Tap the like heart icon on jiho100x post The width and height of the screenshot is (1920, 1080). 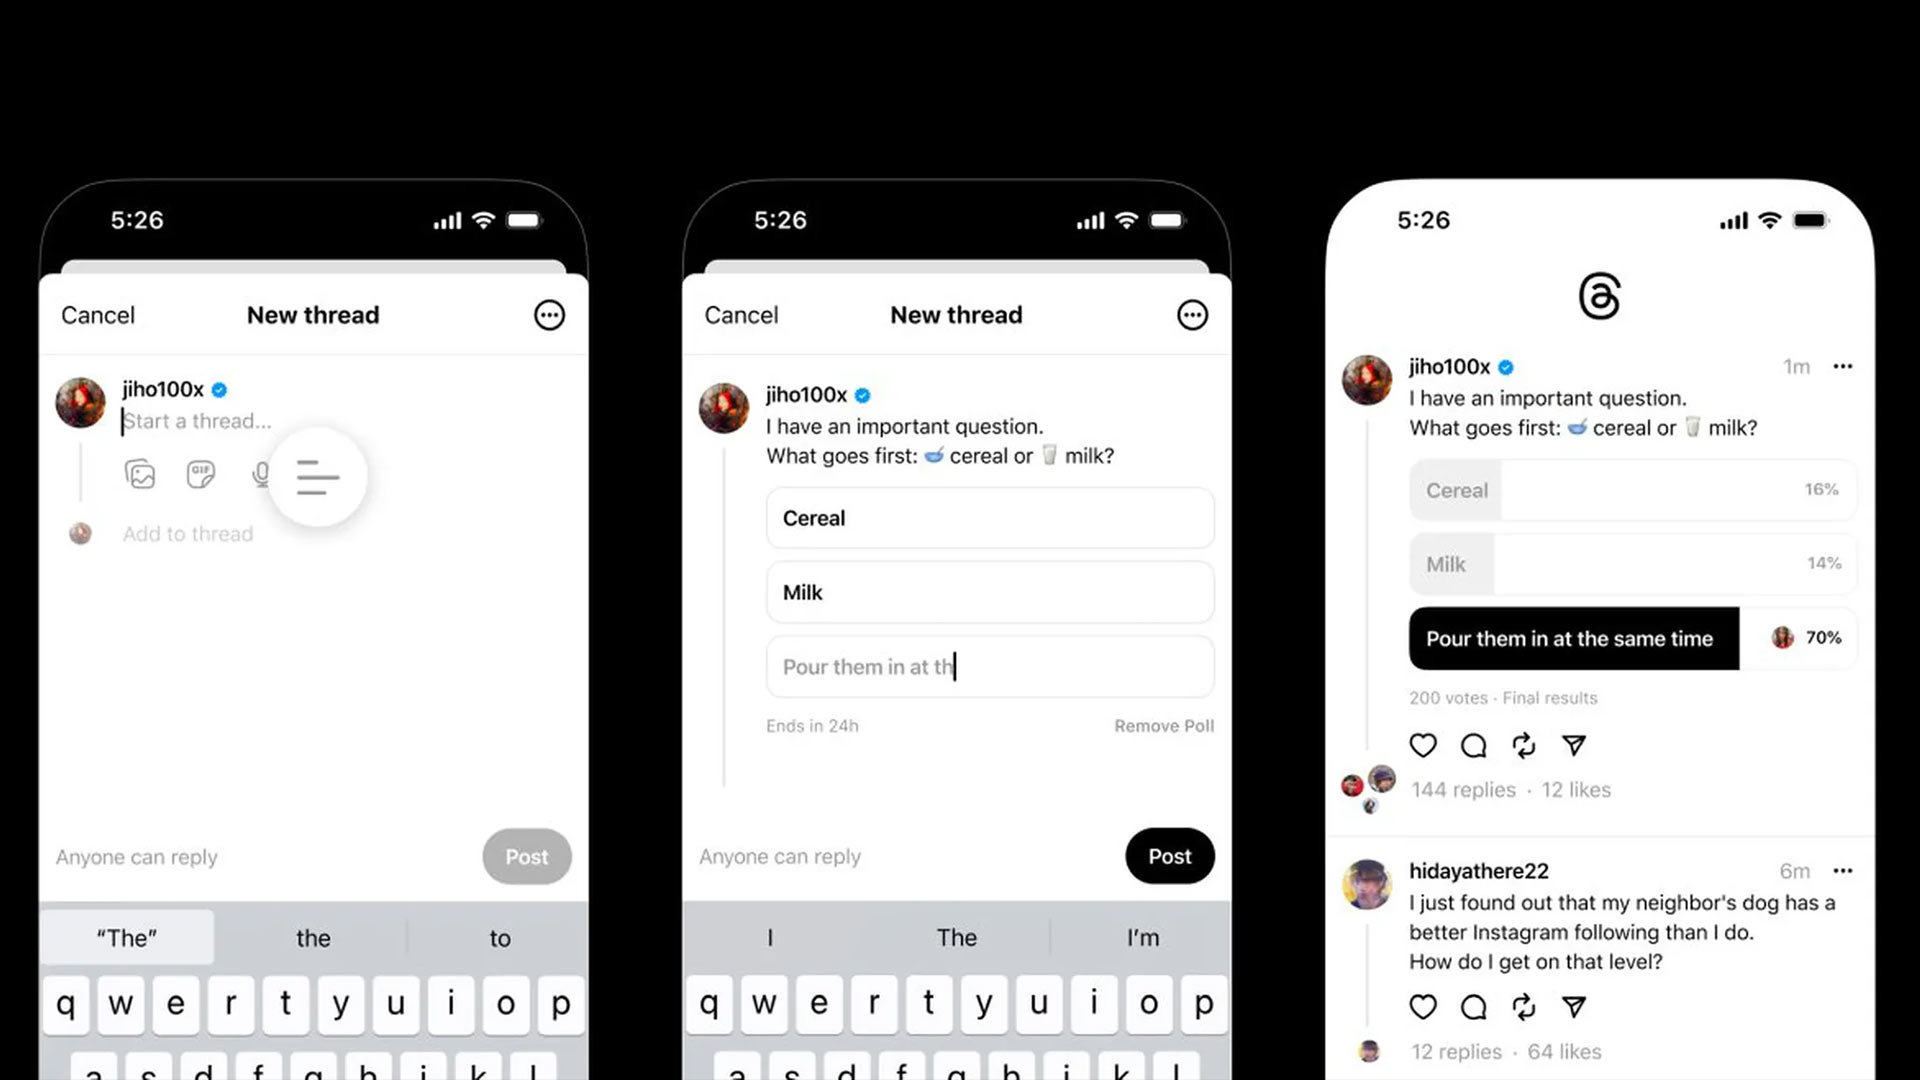1423,745
